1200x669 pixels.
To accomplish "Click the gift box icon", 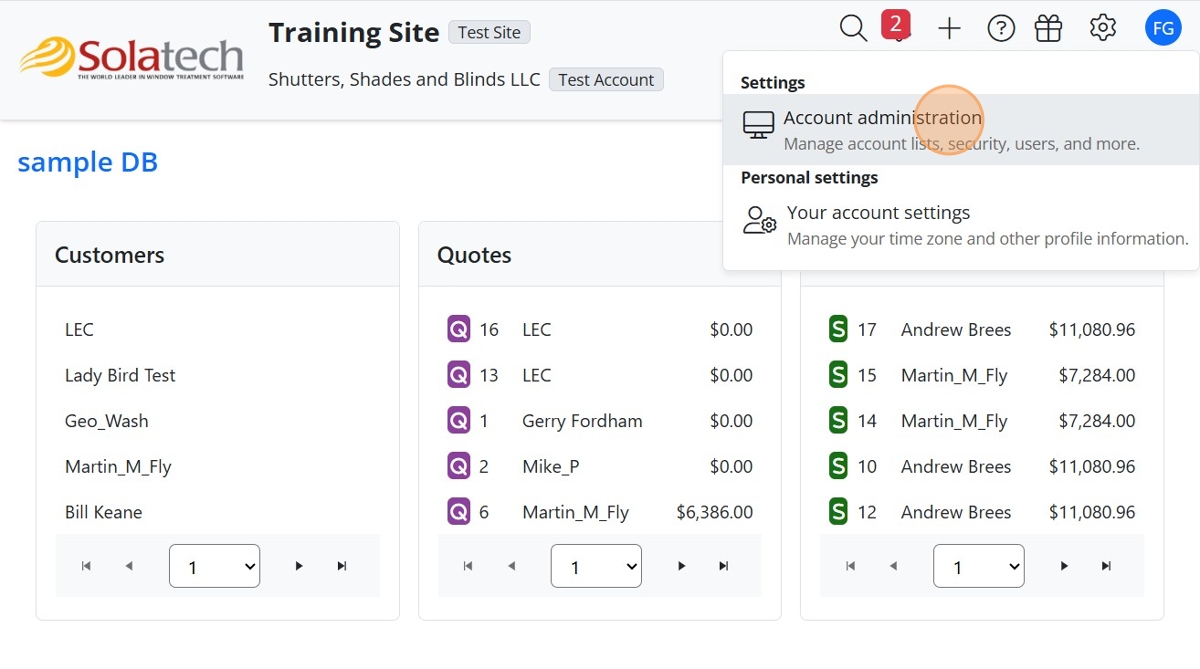I will point(1048,29).
